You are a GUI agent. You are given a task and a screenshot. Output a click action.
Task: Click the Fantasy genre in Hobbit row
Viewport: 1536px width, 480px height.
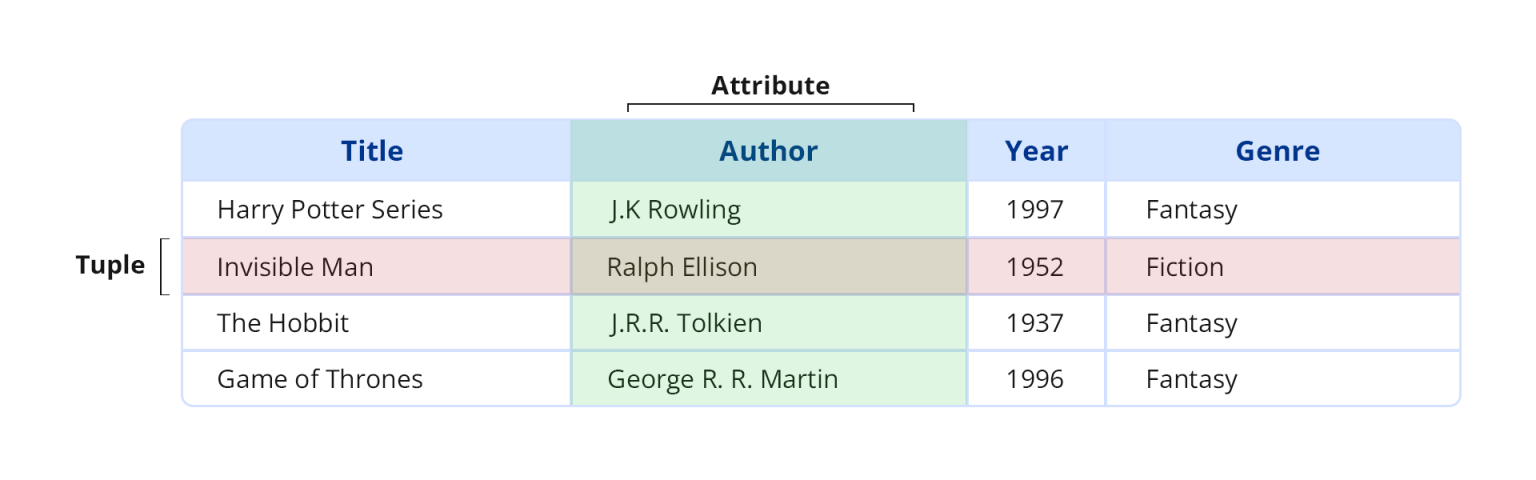(x=1191, y=323)
